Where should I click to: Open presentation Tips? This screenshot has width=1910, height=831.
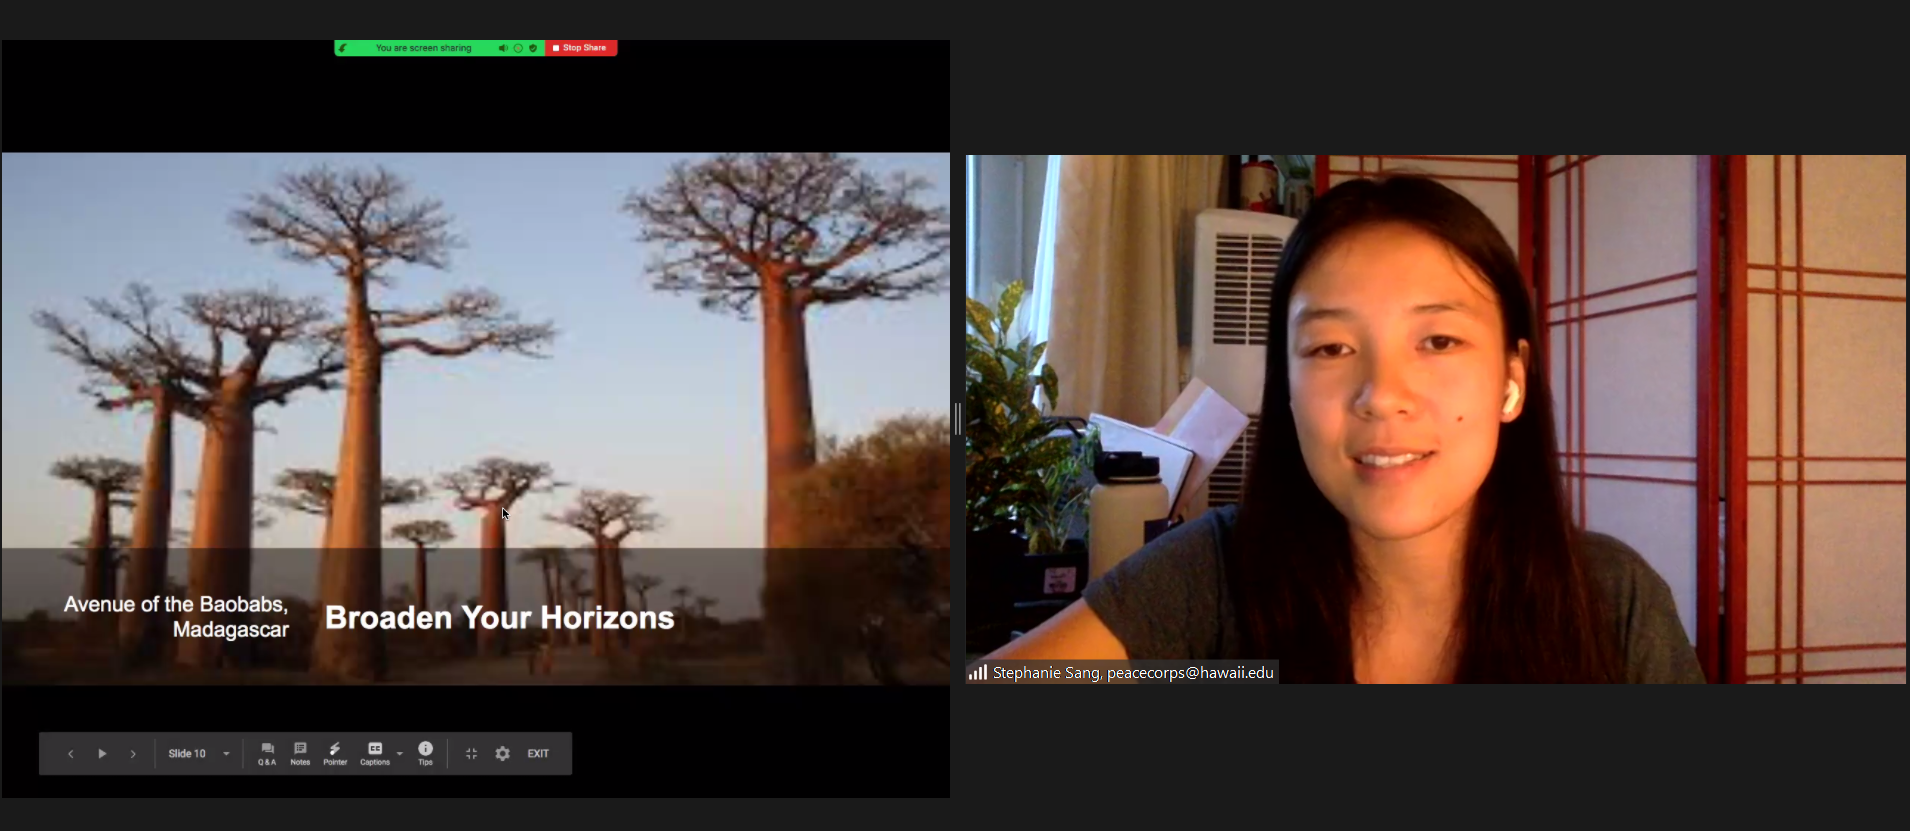click(x=425, y=754)
